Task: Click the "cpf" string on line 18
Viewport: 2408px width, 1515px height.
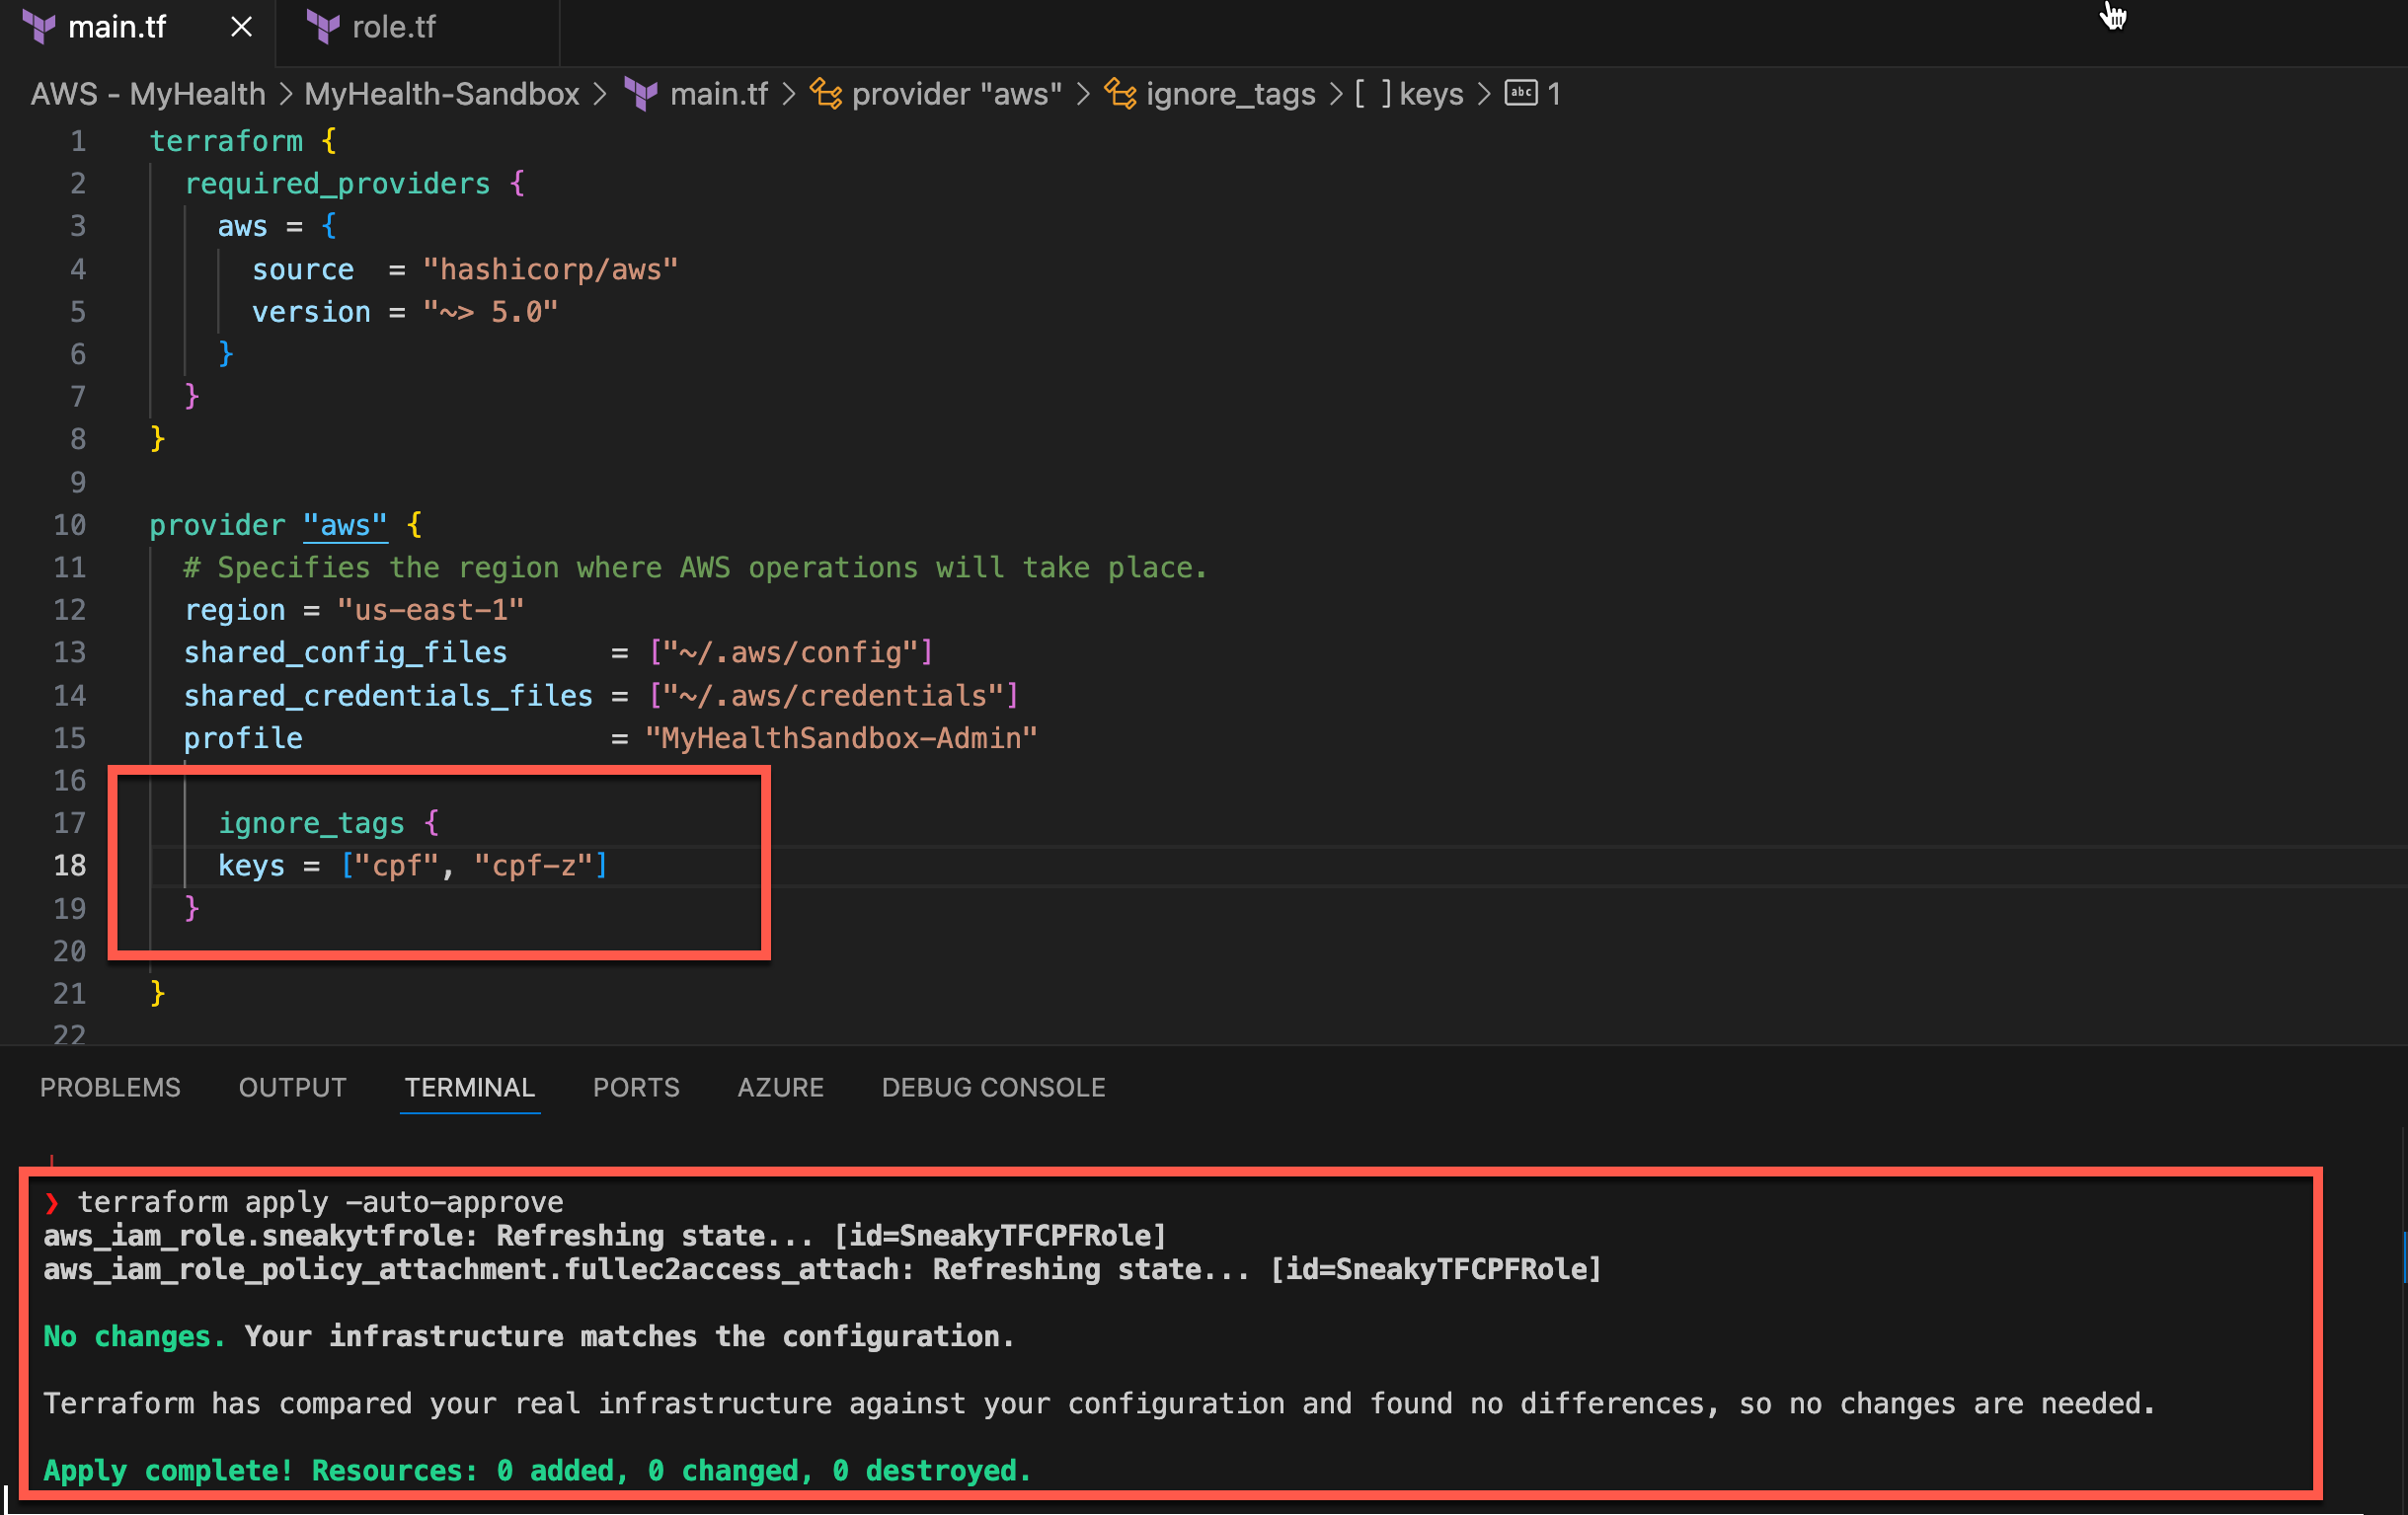Action: [x=396, y=865]
